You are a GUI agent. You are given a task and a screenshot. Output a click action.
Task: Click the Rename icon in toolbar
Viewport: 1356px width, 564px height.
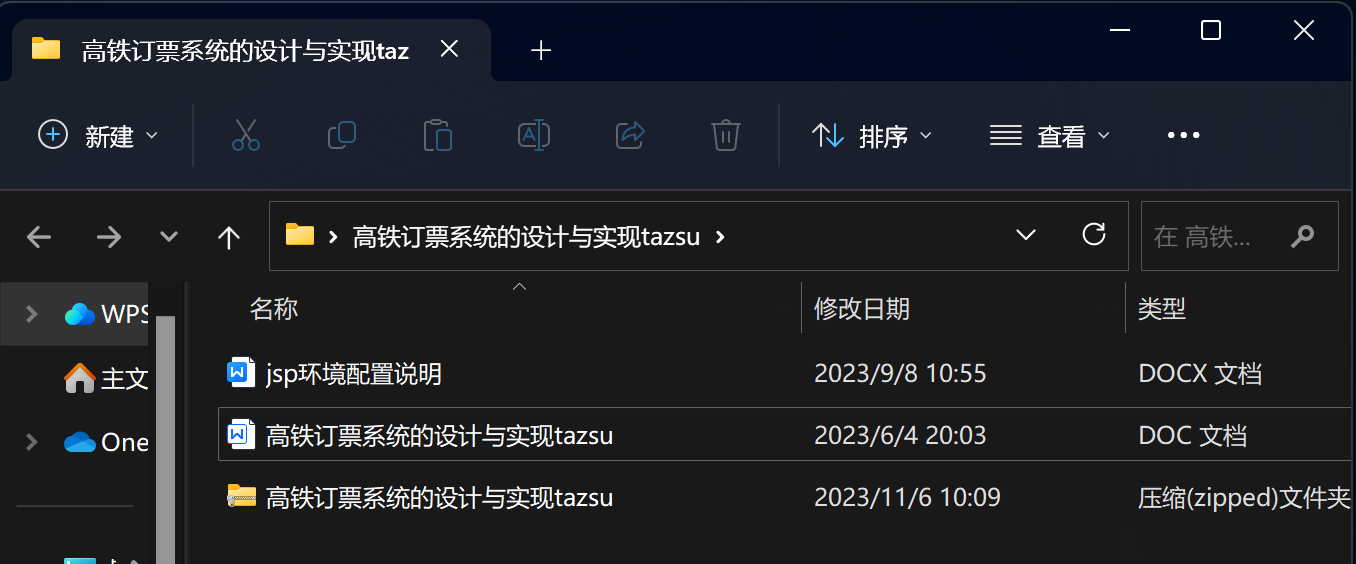(534, 135)
